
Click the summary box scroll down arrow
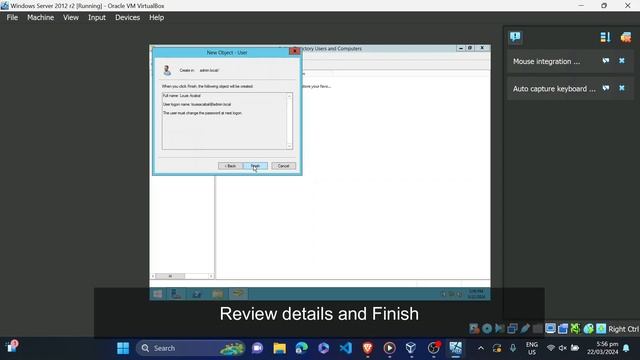tap(289, 146)
